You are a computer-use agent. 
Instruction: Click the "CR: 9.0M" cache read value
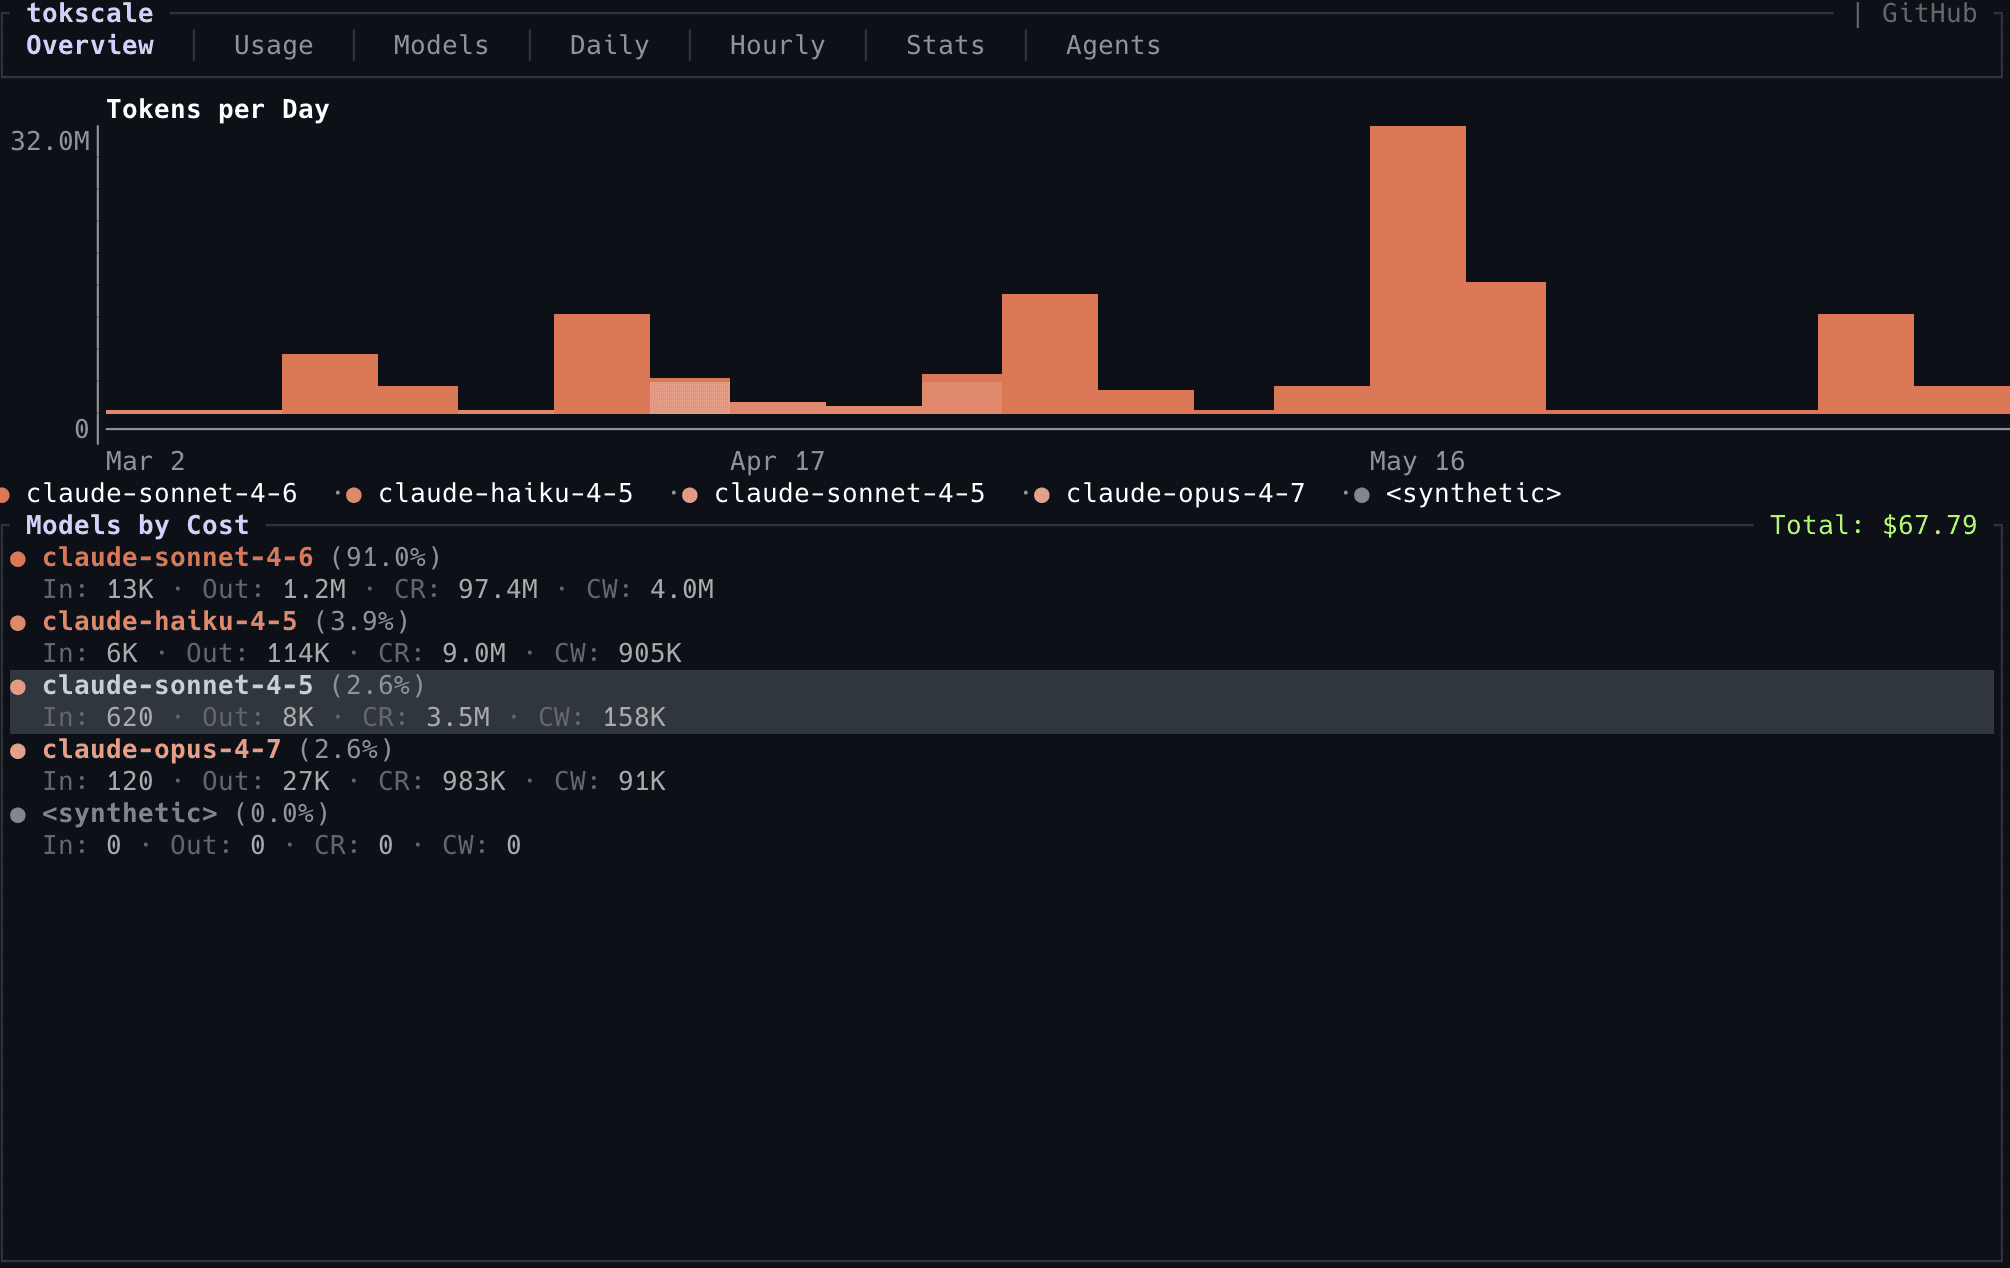point(442,653)
